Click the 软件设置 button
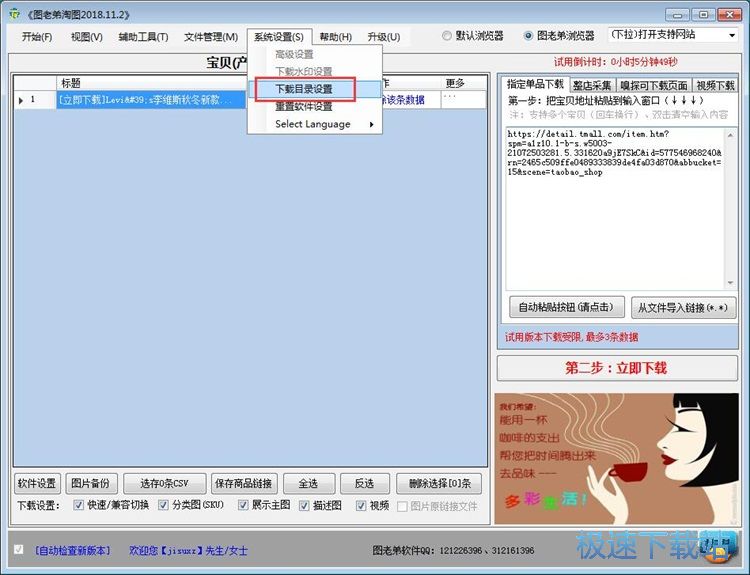 pyautogui.click(x=37, y=484)
